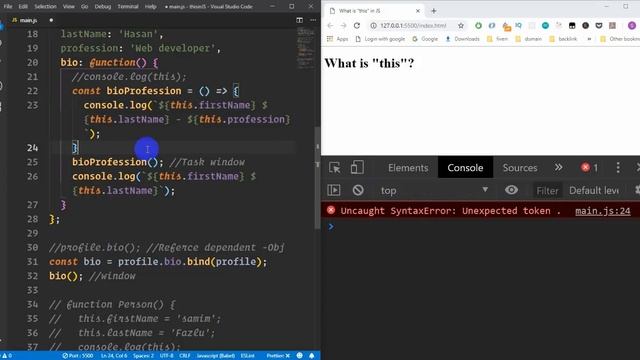Viewport: 640px width, 360px height.
Task: Click the red error count badge
Action: [589, 168]
